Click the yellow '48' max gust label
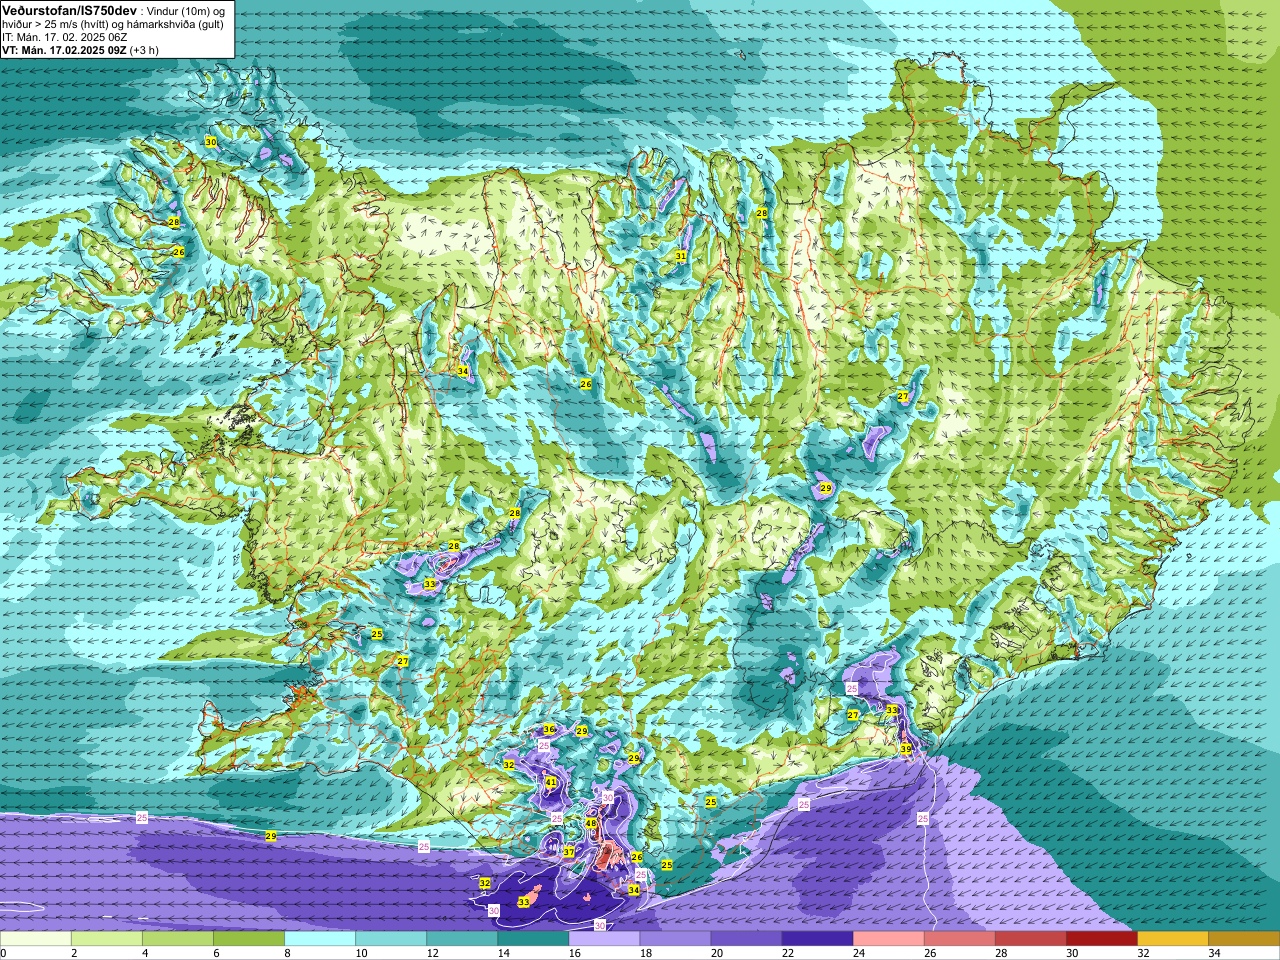The width and height of the screenshot is (1280, 960). (591, 824)
